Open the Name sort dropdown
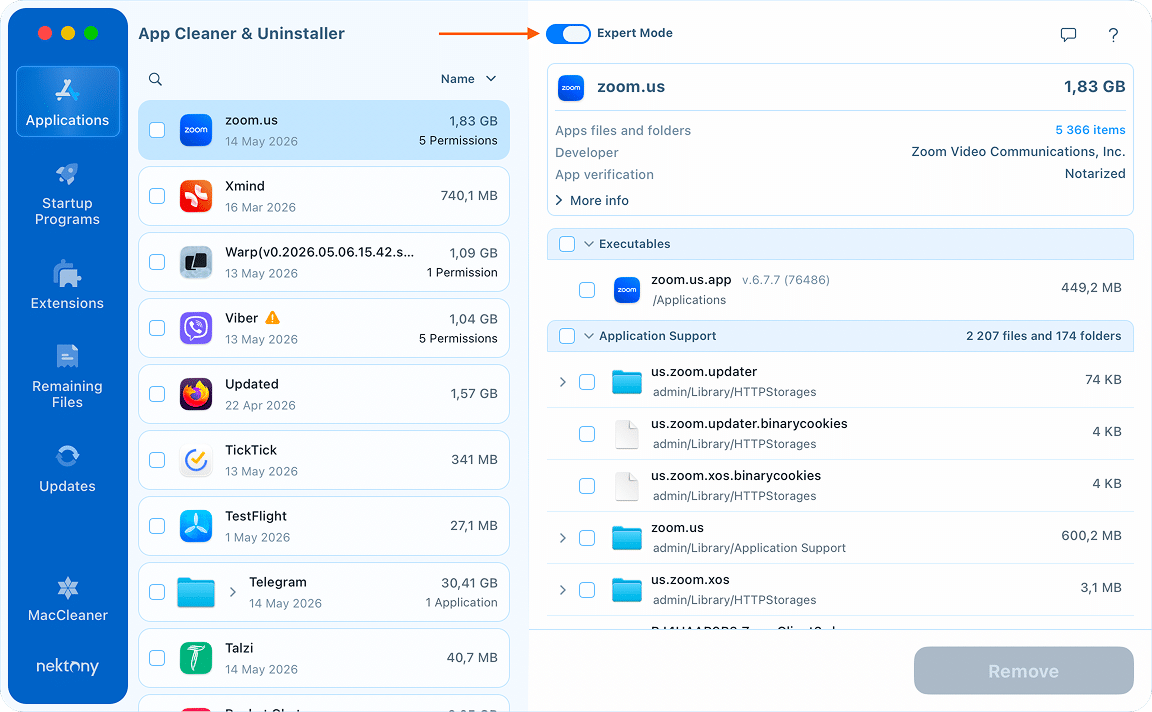 [x=469, y=79]
